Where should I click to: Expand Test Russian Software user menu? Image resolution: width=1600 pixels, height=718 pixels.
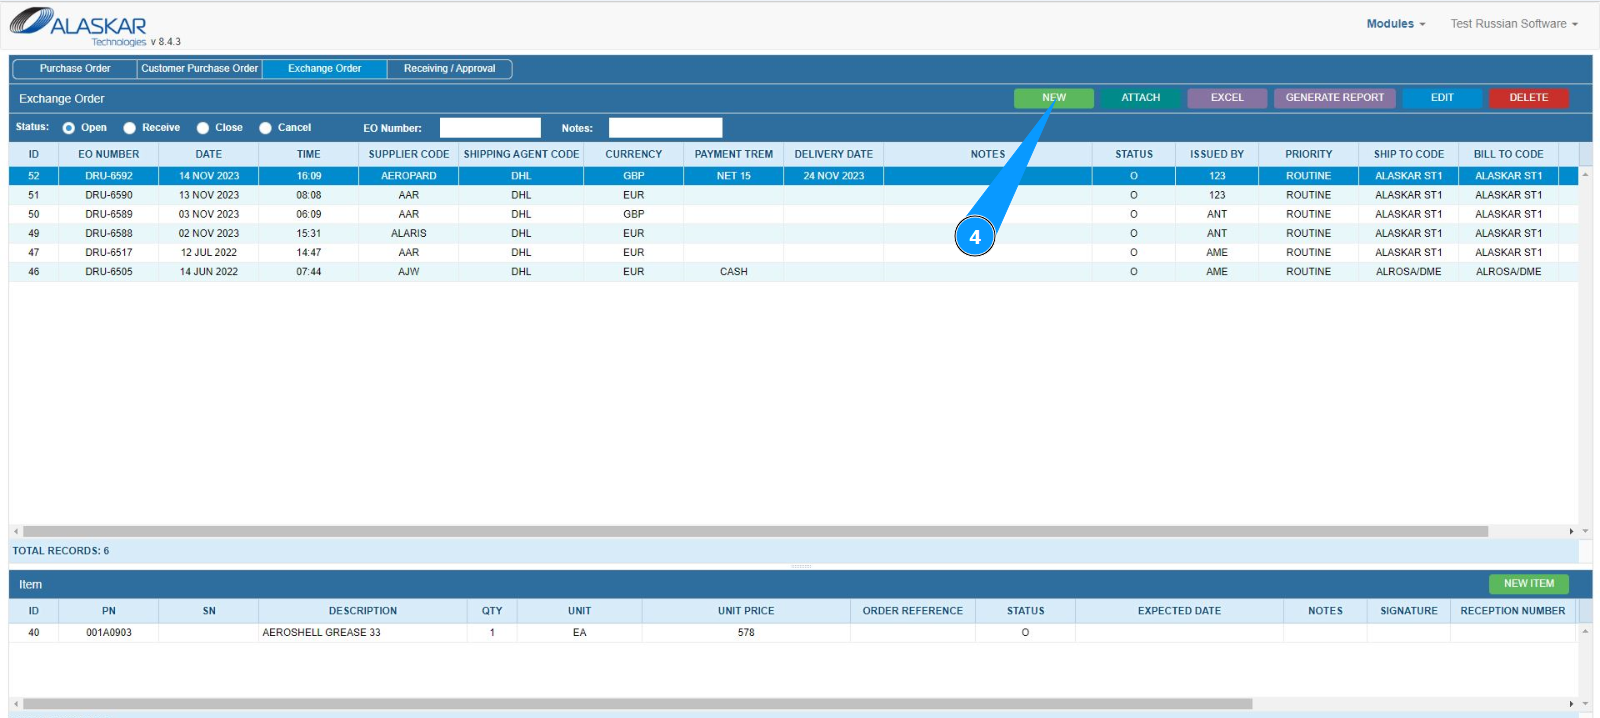(1513, 24)
